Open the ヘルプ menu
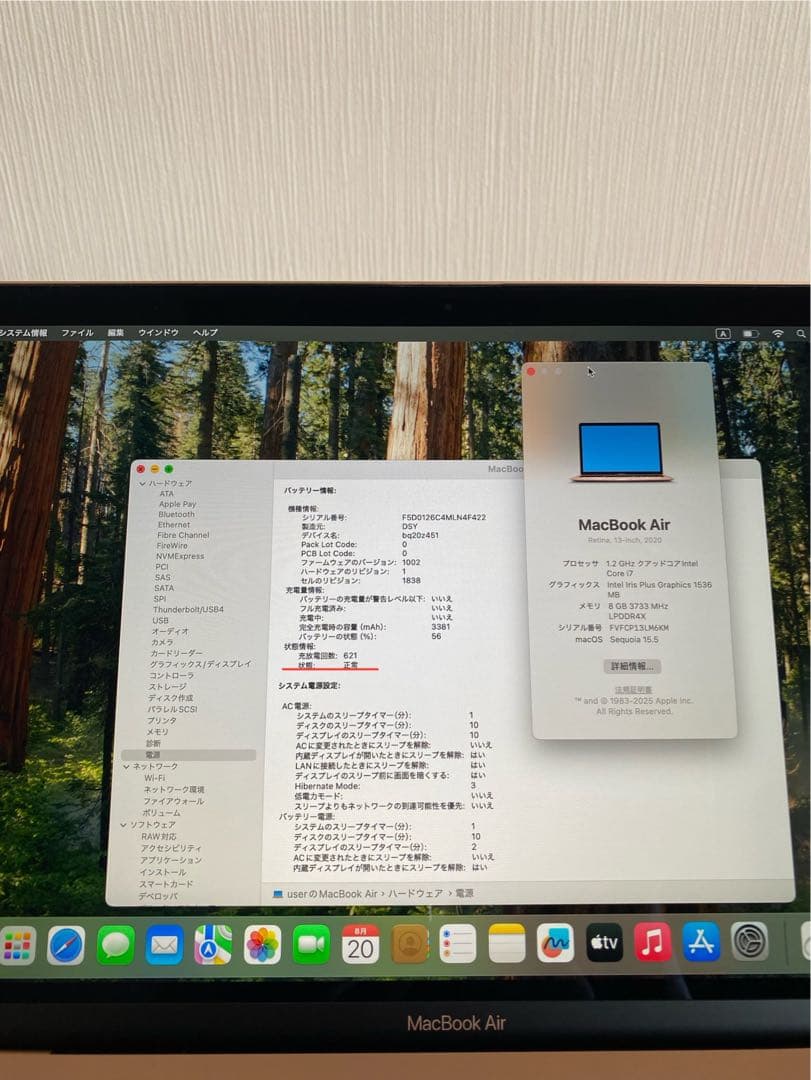Screen dimensions: 811x1080 [x=205, y=333]
